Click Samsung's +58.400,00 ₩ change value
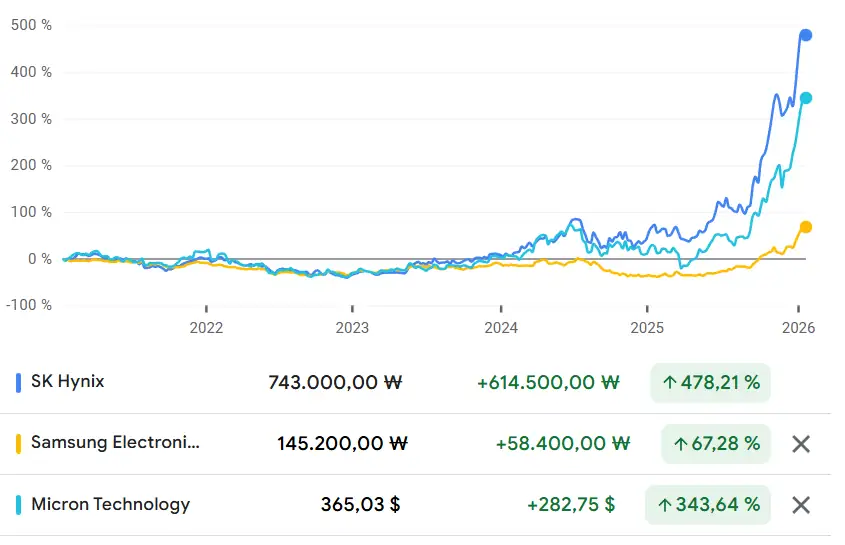 (563, 444)
